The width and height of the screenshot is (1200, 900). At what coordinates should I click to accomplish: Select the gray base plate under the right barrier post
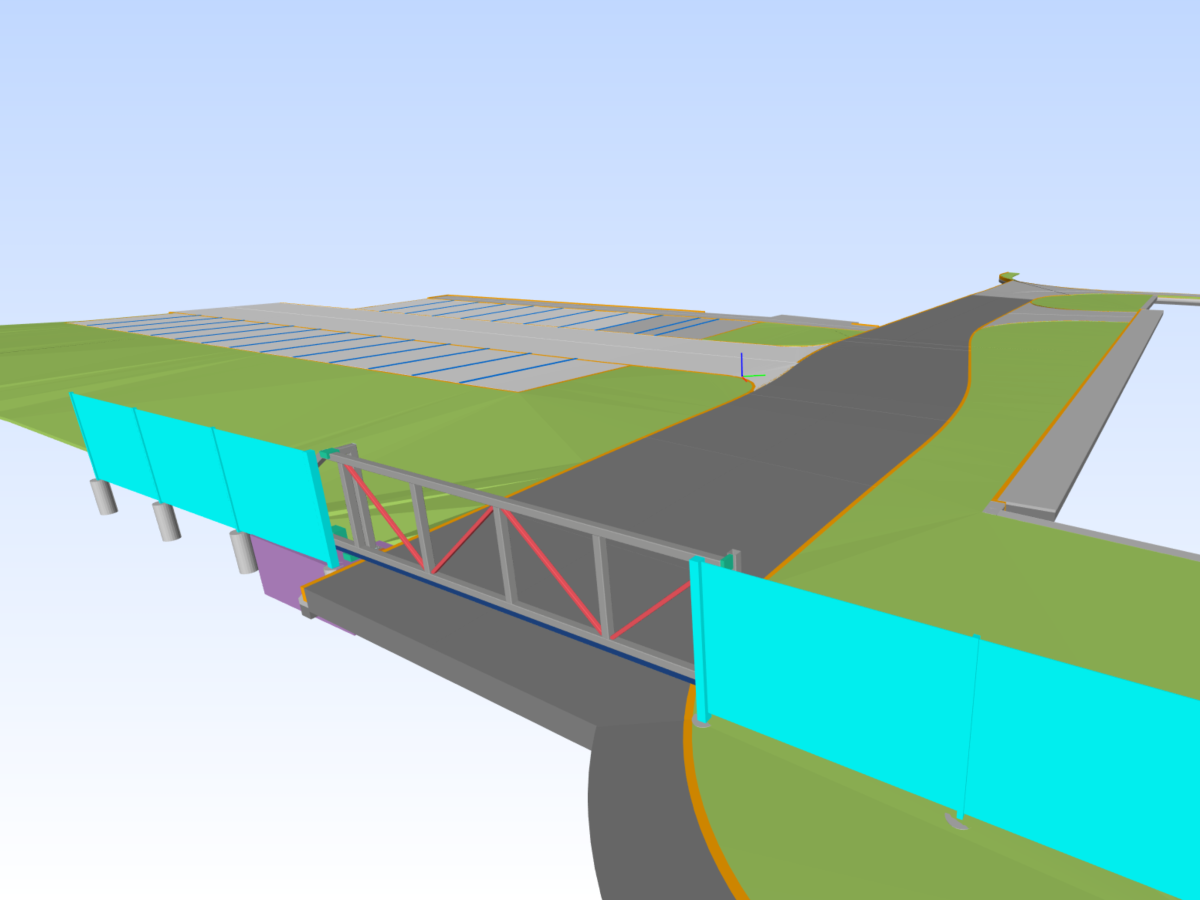(957, 822)
